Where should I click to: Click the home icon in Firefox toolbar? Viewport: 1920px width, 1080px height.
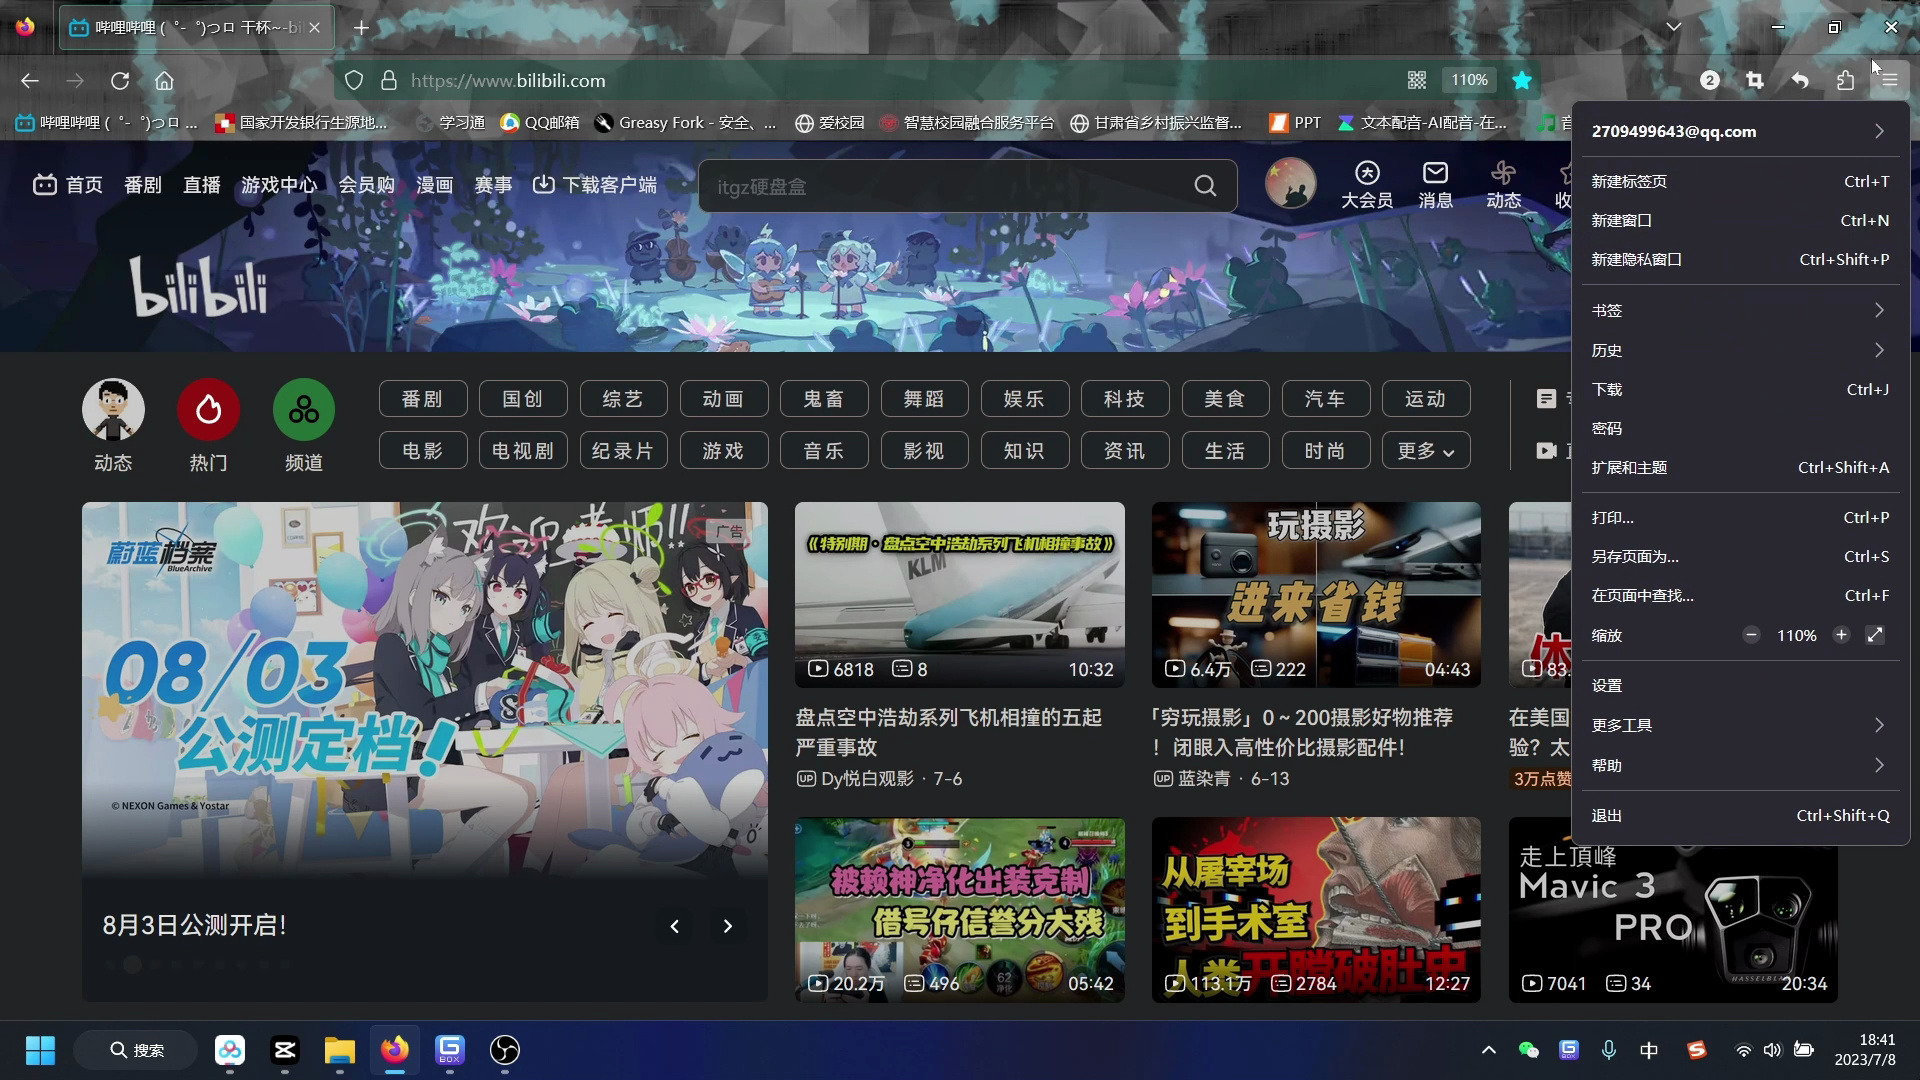coord(164,81)
